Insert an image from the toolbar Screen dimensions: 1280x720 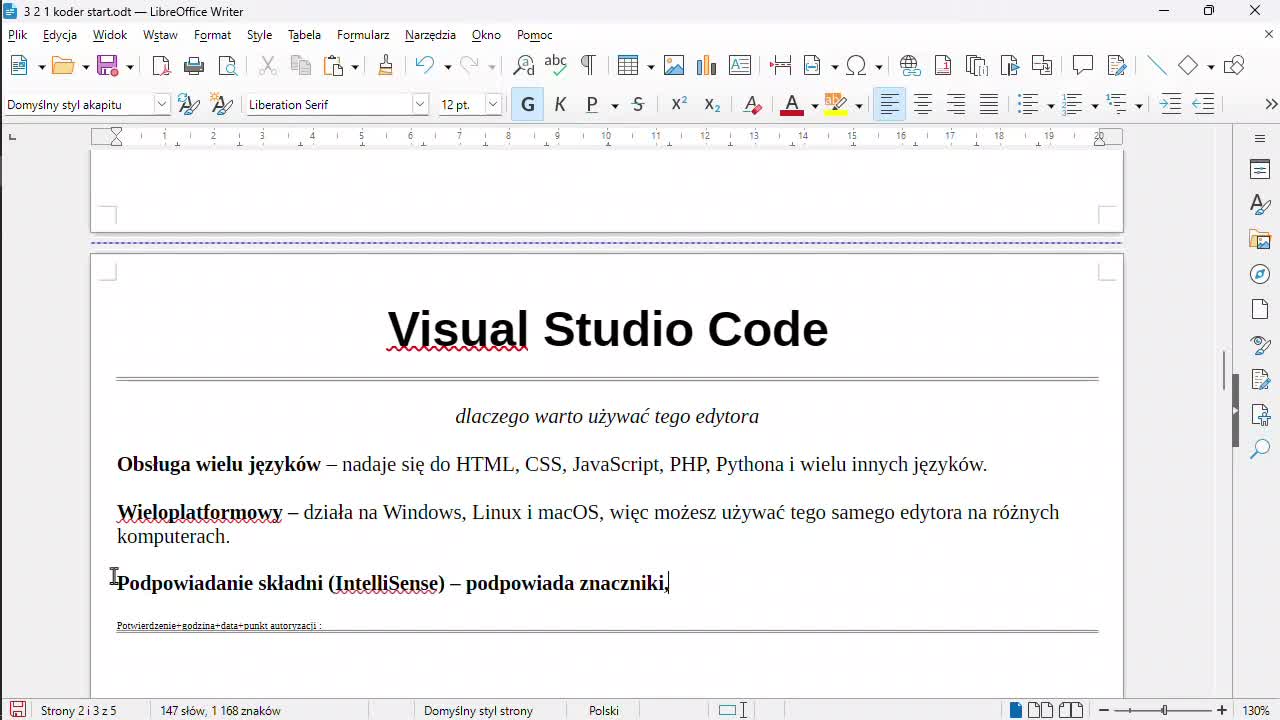675,65
